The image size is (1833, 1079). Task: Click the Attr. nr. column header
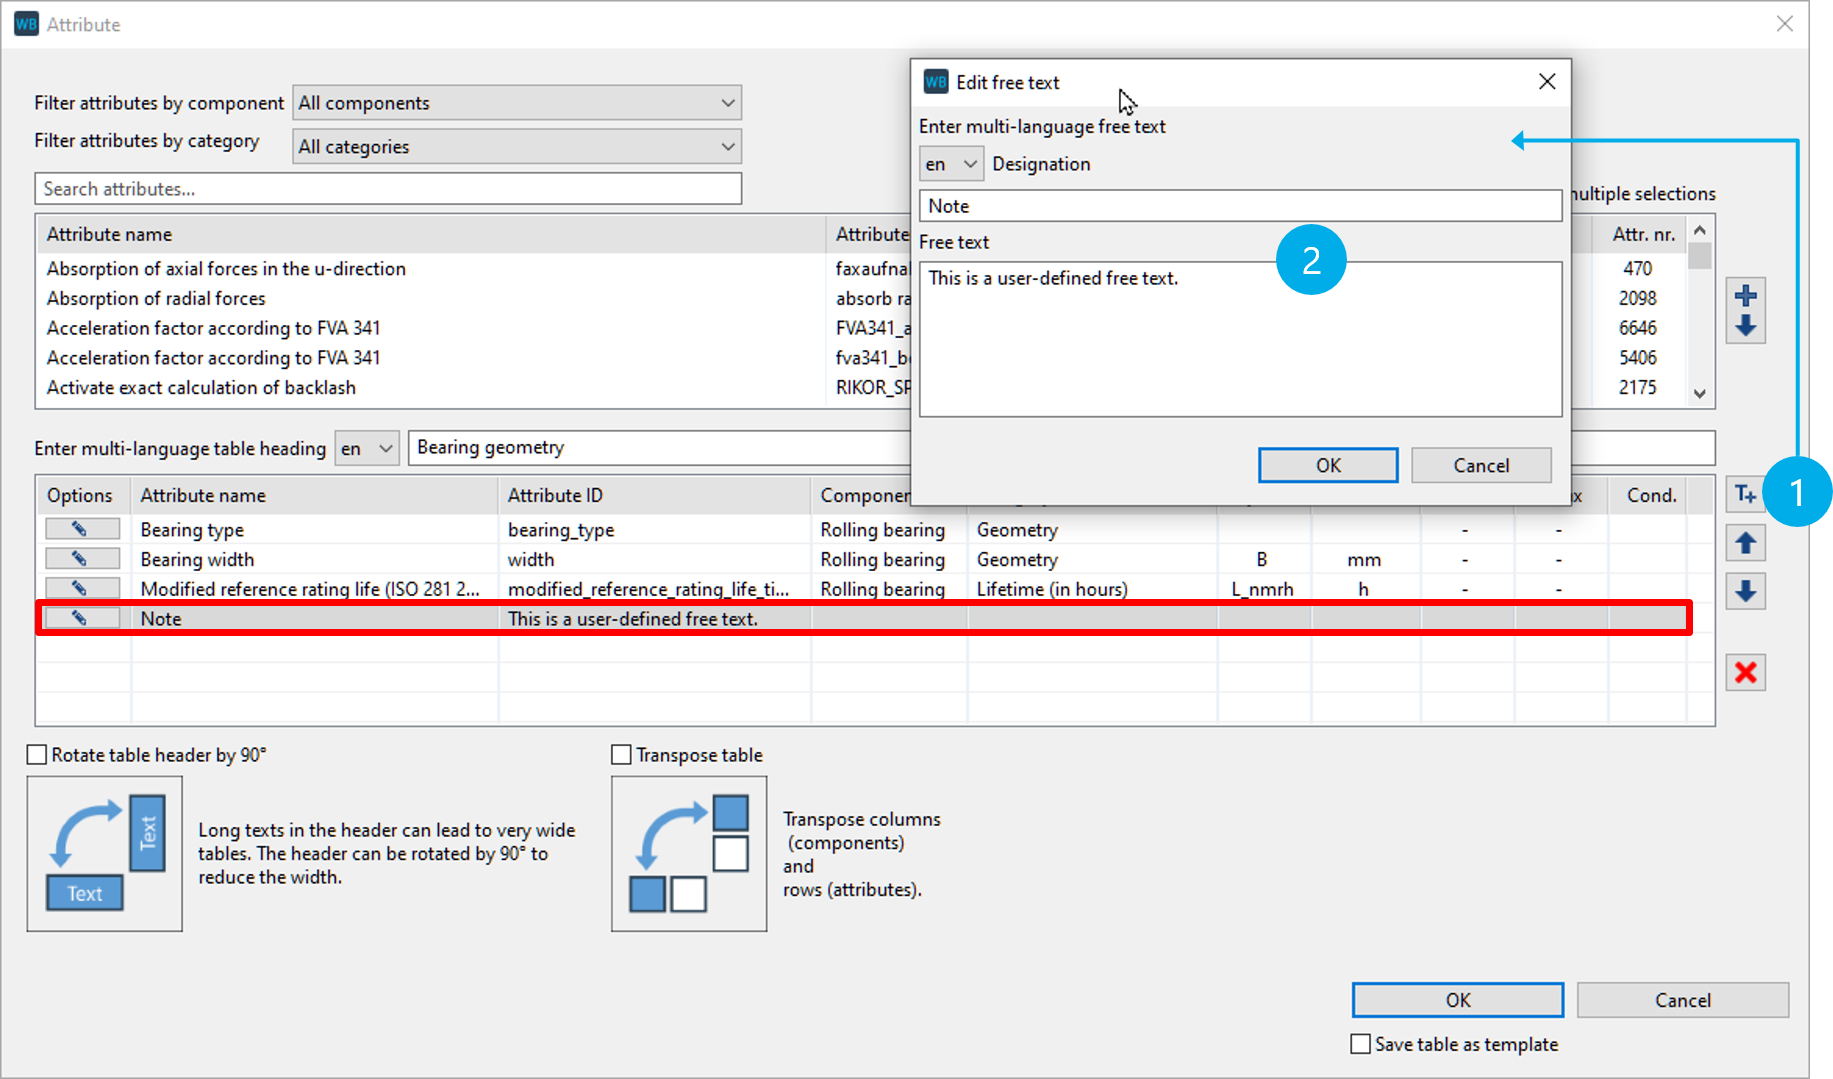pos(1643,234)
